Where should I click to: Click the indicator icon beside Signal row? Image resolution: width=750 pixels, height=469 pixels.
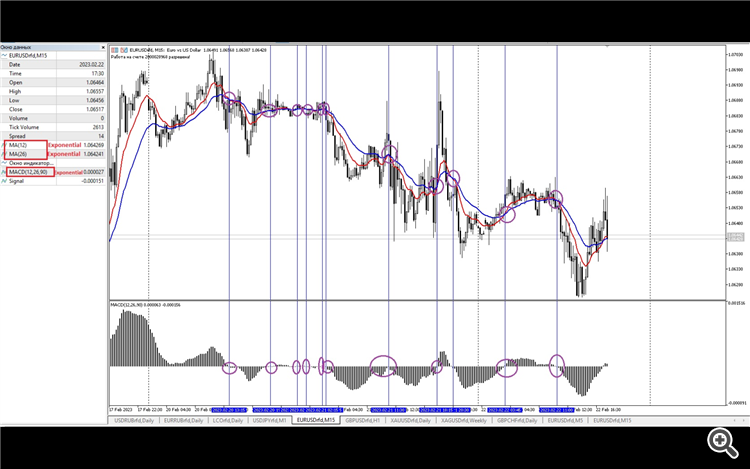(x=4, y=181)
